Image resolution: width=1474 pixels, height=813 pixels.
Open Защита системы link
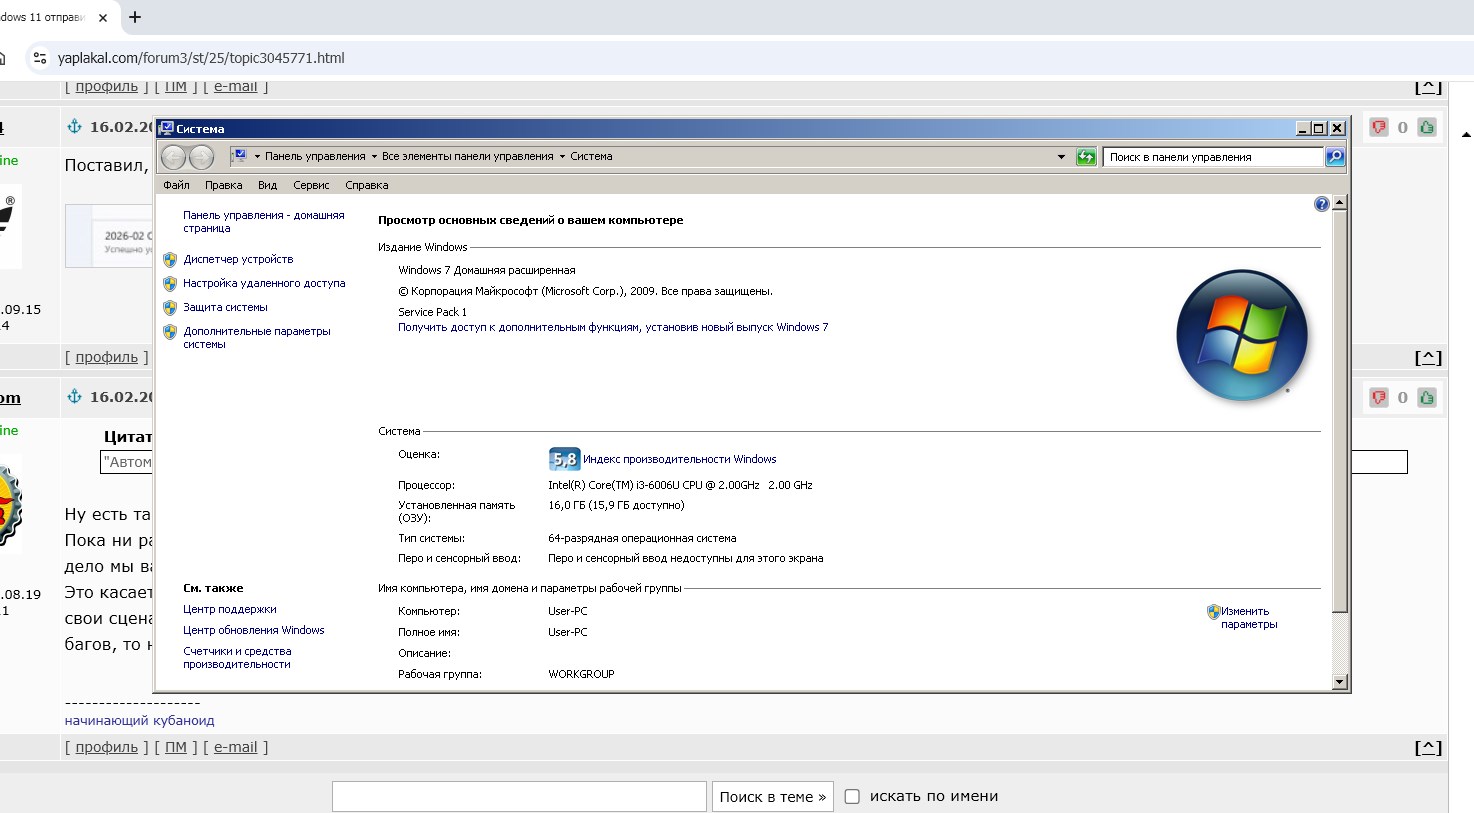tap(225, 307)
